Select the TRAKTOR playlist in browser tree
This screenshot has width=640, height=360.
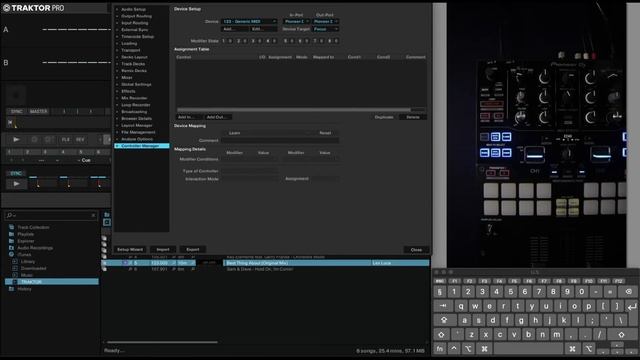coord(52,282)
